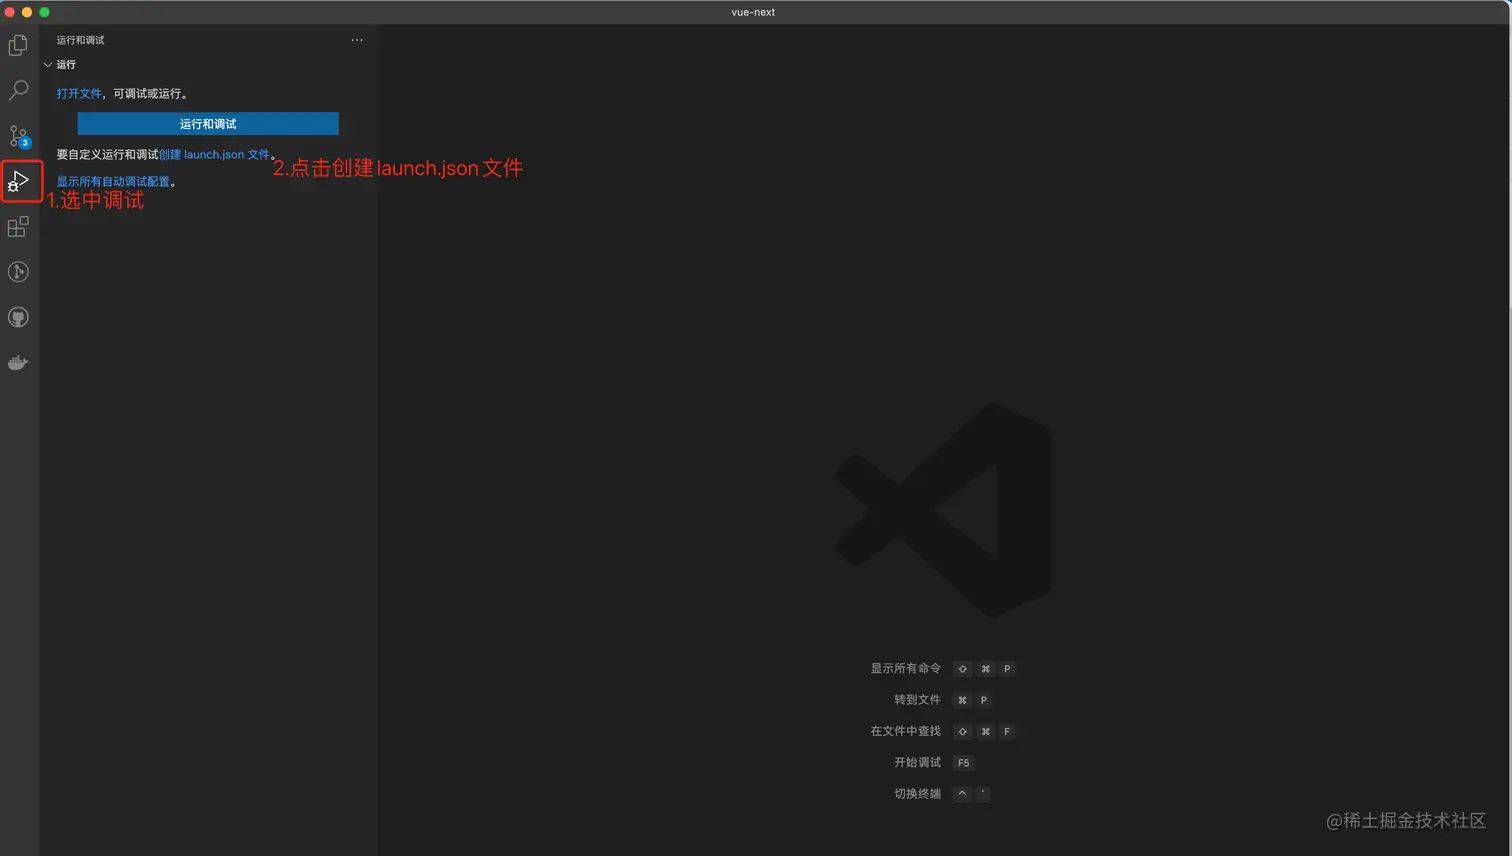Open the Extensions icon

18,227
